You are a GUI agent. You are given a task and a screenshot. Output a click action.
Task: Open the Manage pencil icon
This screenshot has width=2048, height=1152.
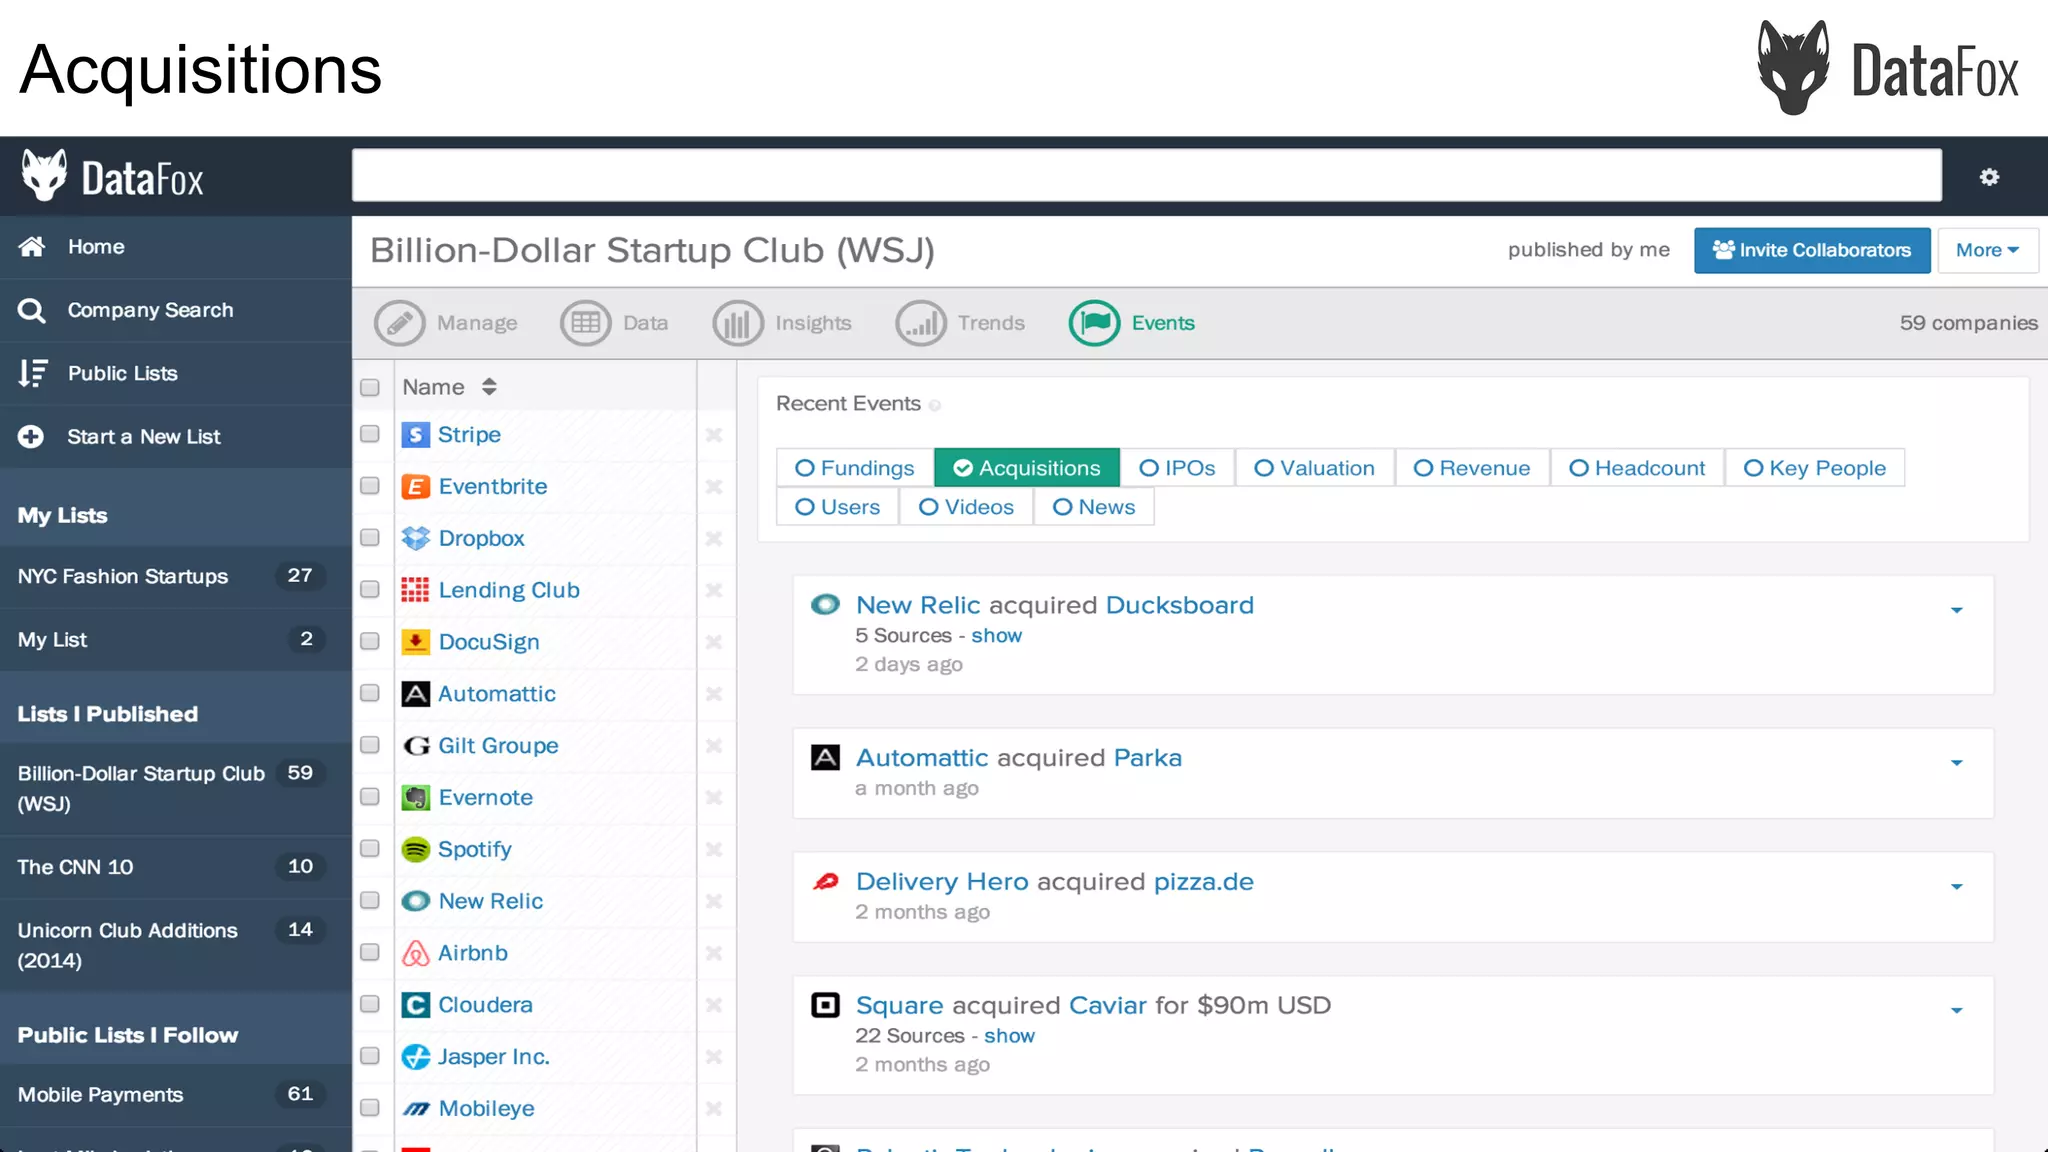tap(399, 323)
